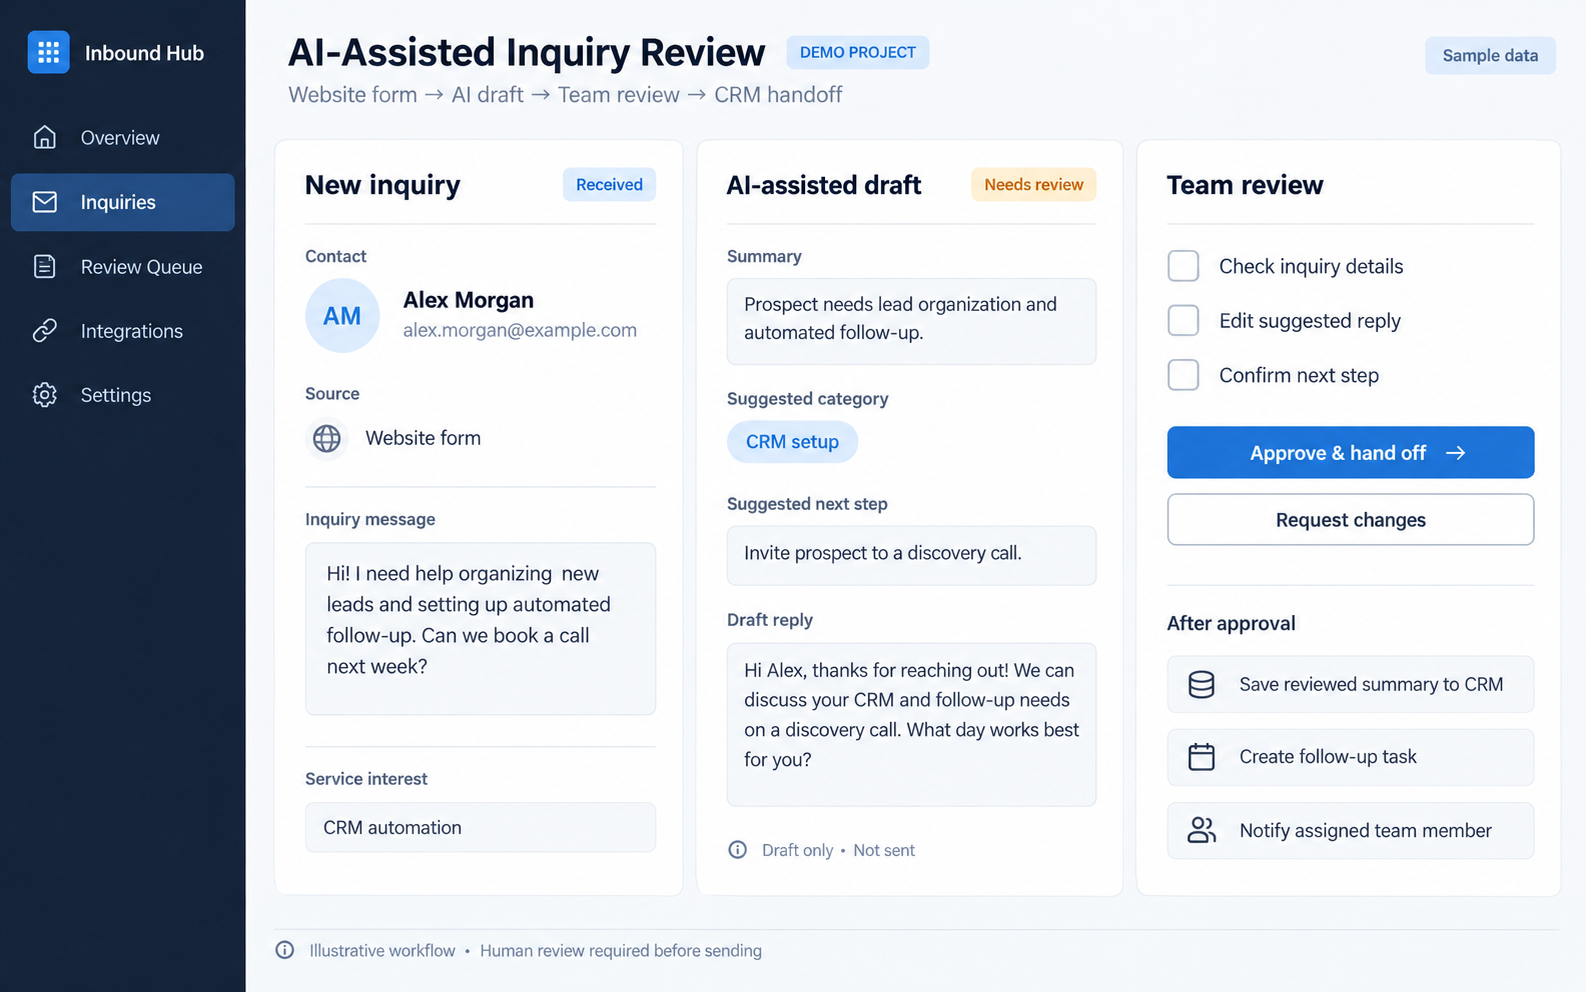Viewport: 1586px width, 992px height.
Task: Click the DEMO PROJECT badge
Action: (857, 52)
